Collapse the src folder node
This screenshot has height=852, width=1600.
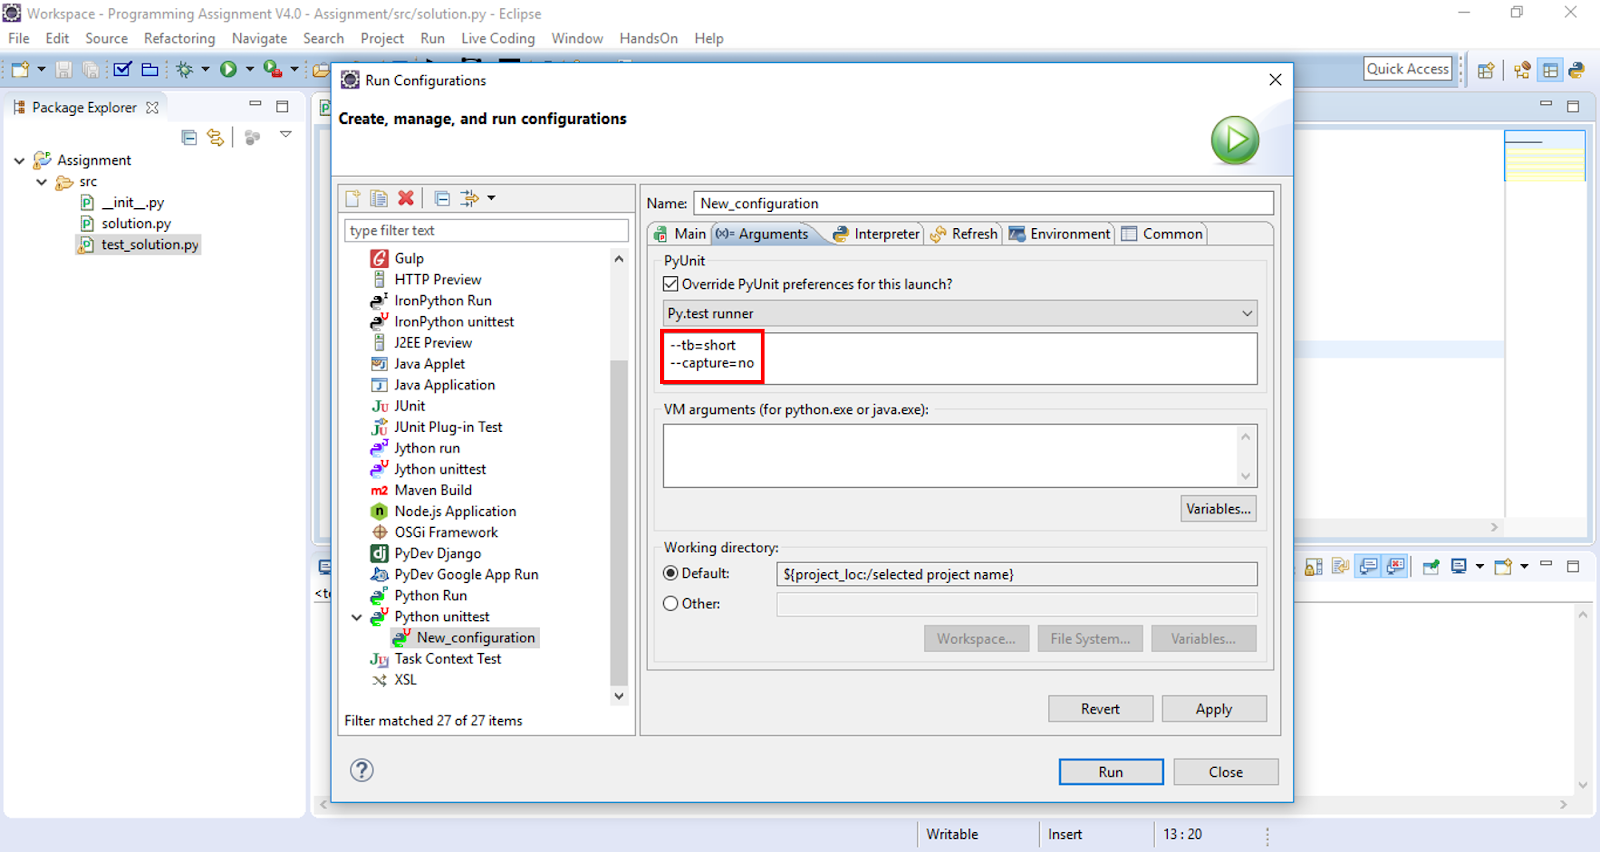[x=41, y=182]
